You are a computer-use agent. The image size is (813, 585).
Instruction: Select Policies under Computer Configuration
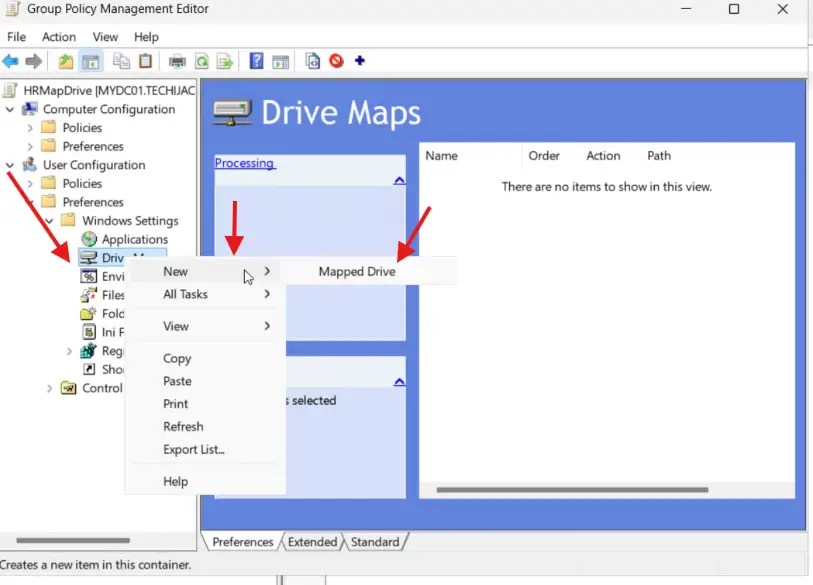pos(82,128)
